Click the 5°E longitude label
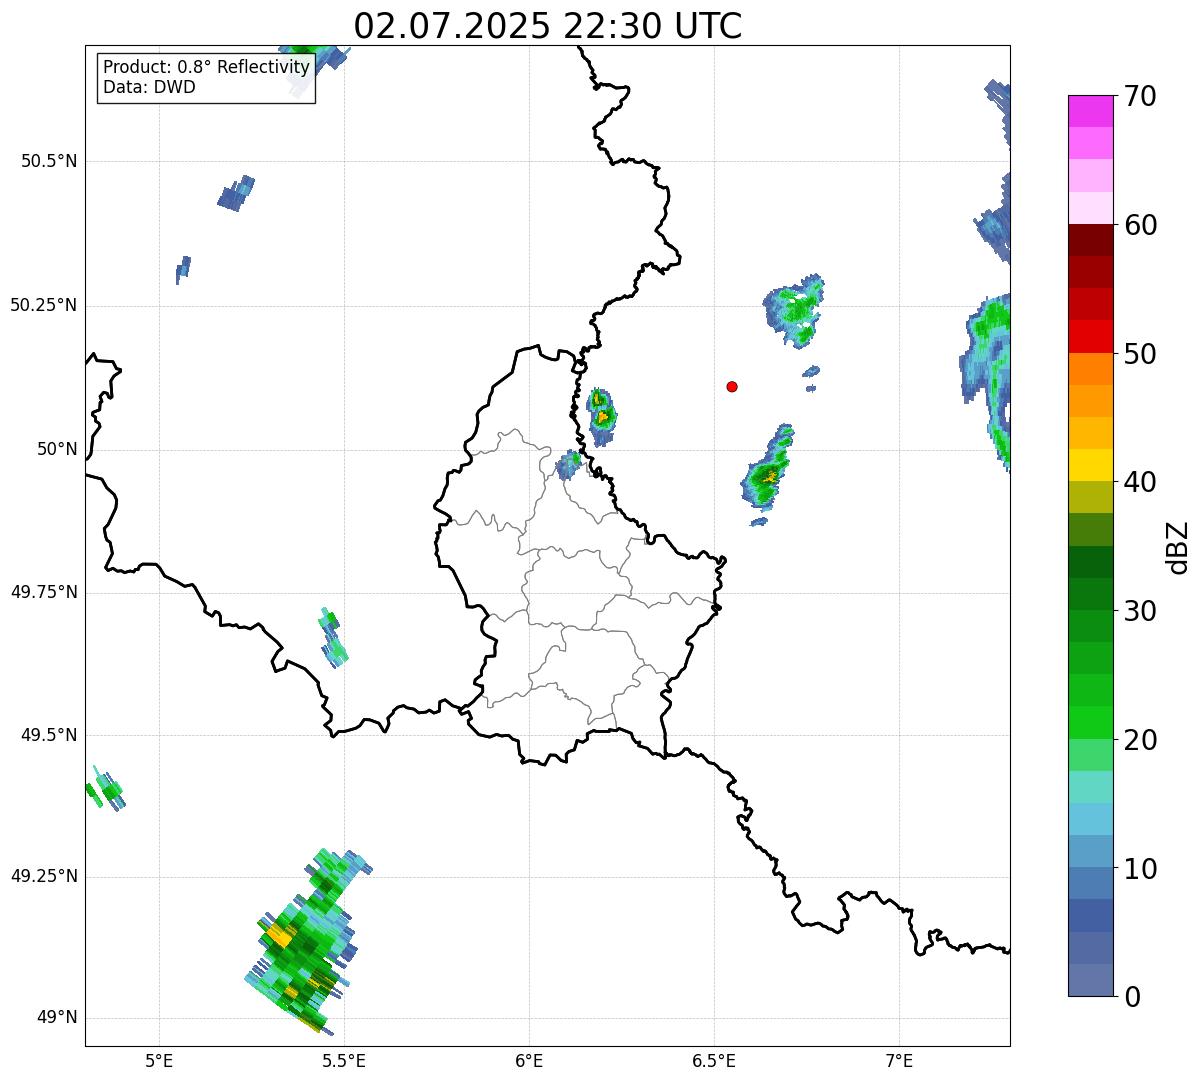The width and height of the screenshot is (1202, 1081). point(159,1060)
